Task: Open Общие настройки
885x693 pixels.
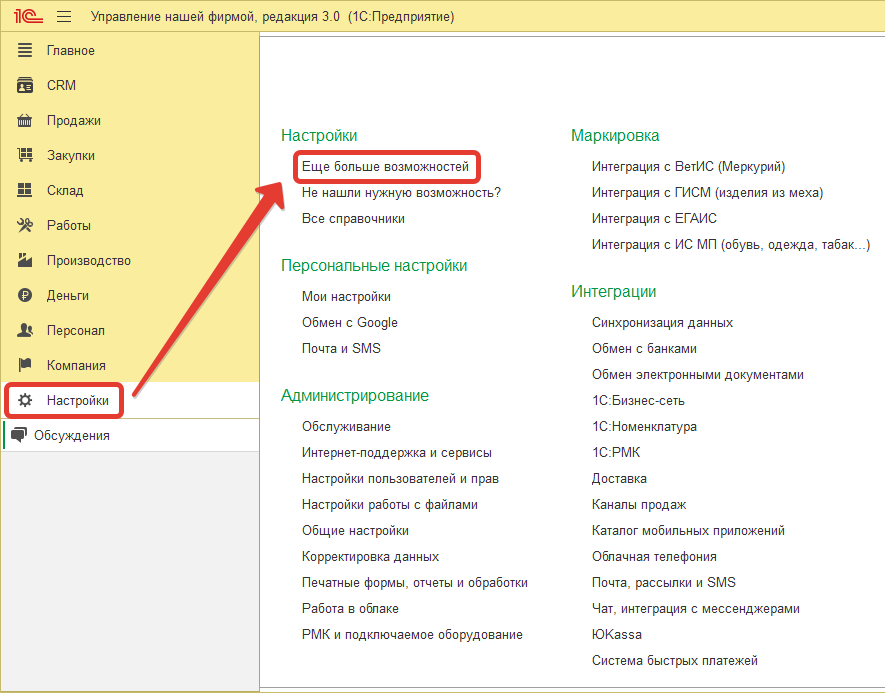Action: tap(355, 530)
